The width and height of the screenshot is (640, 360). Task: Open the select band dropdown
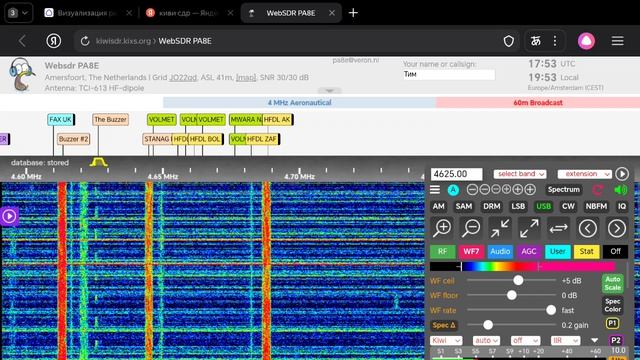(x=520, y=174)
